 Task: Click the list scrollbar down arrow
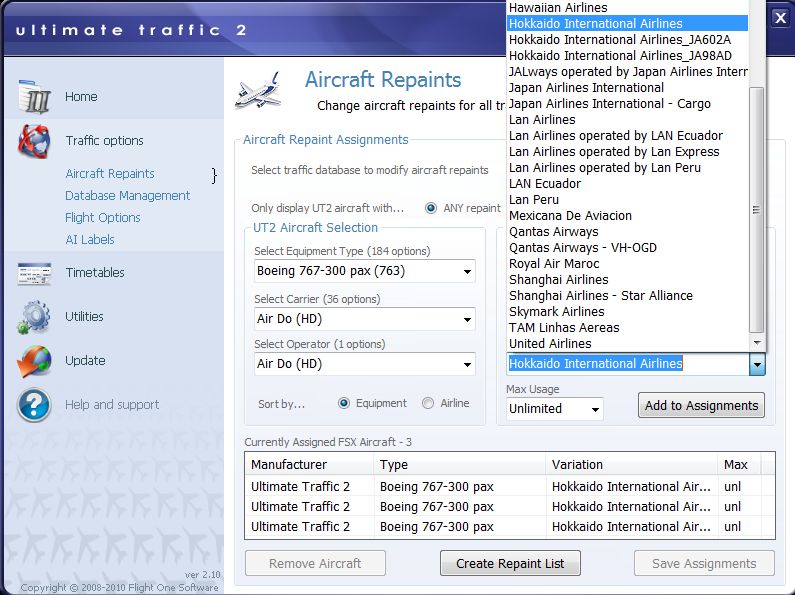pos(756,343)
